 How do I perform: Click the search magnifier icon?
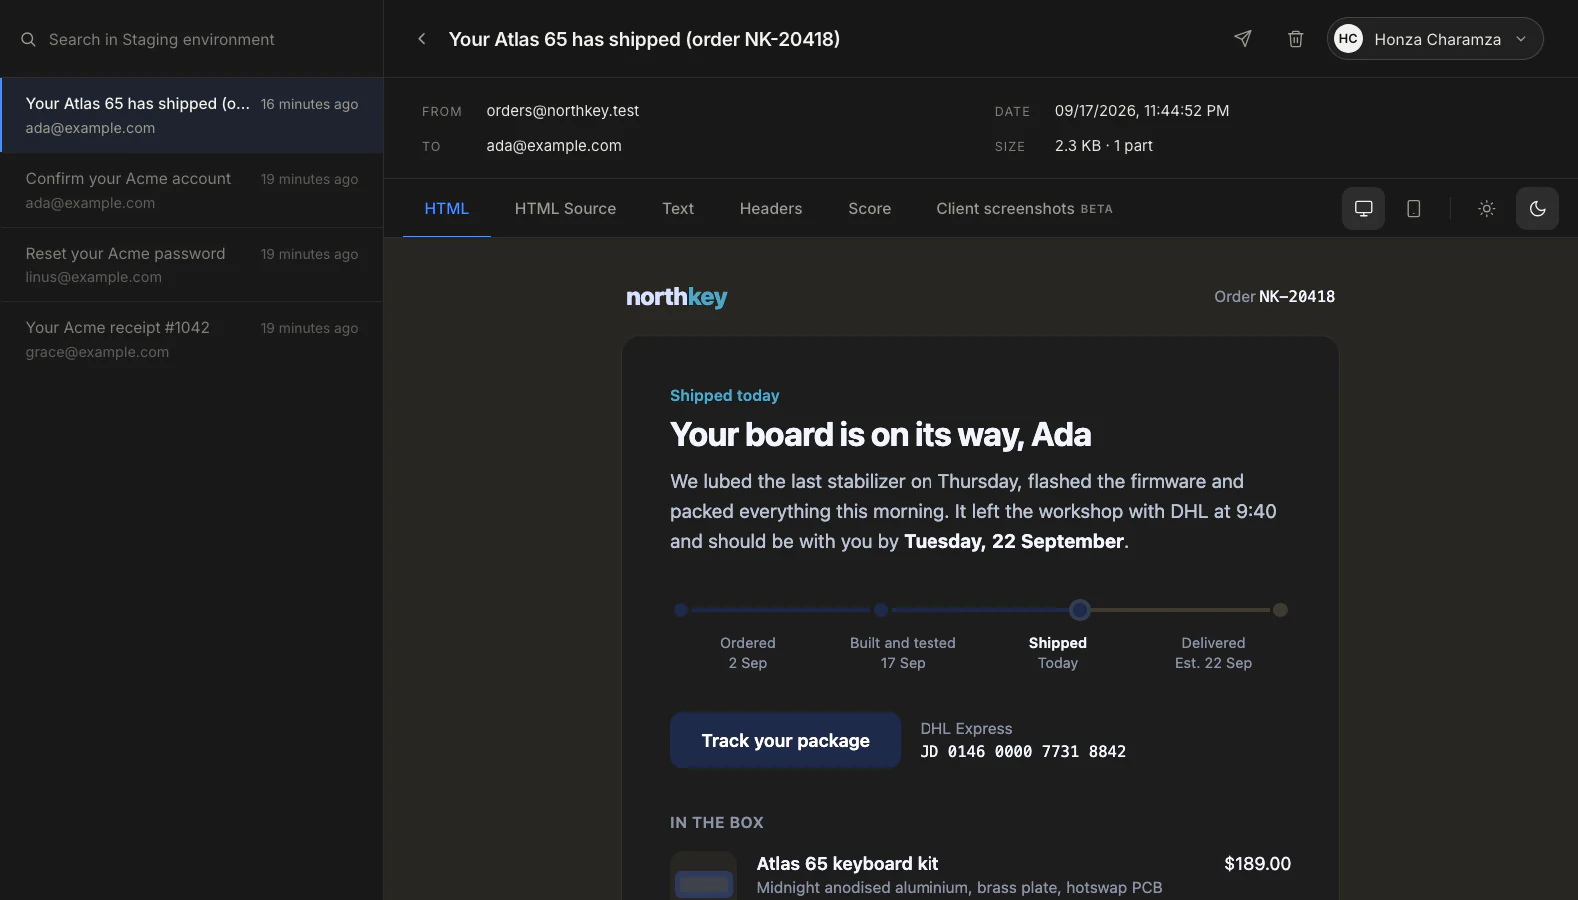[28, 40]
